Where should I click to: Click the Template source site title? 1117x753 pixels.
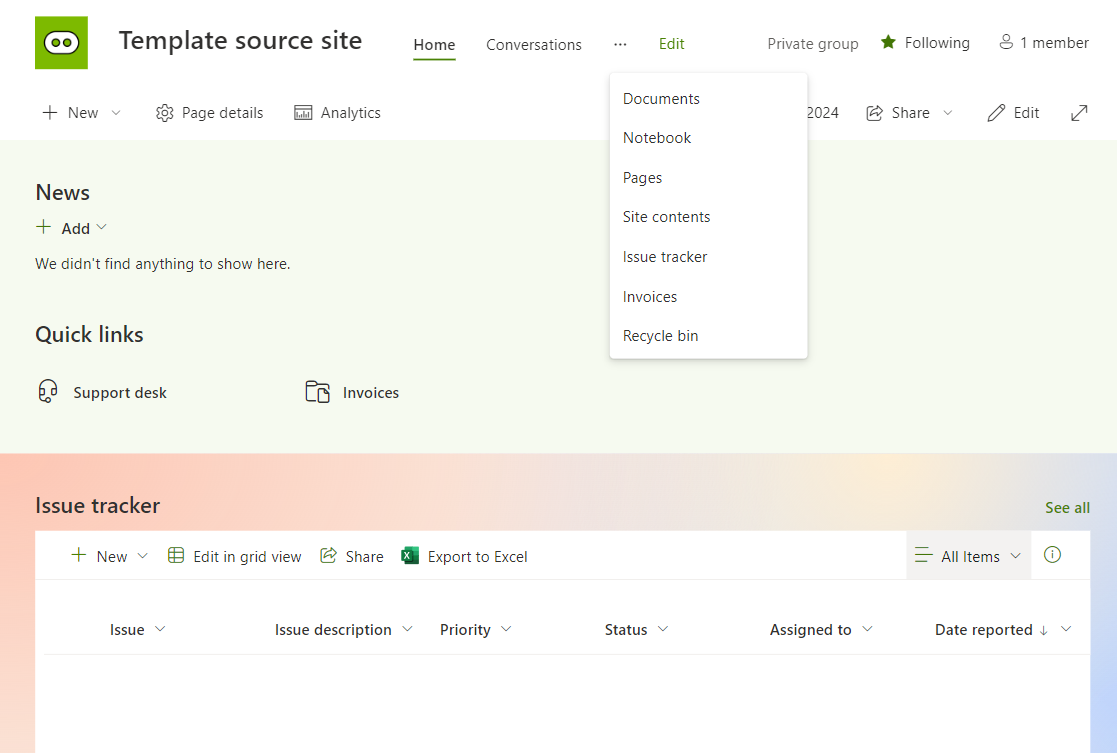240,40
